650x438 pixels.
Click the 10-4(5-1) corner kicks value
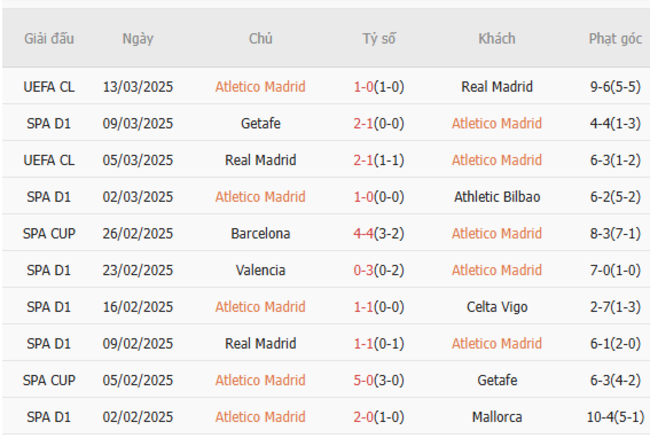pyautogui.click(x=616, y=417)
